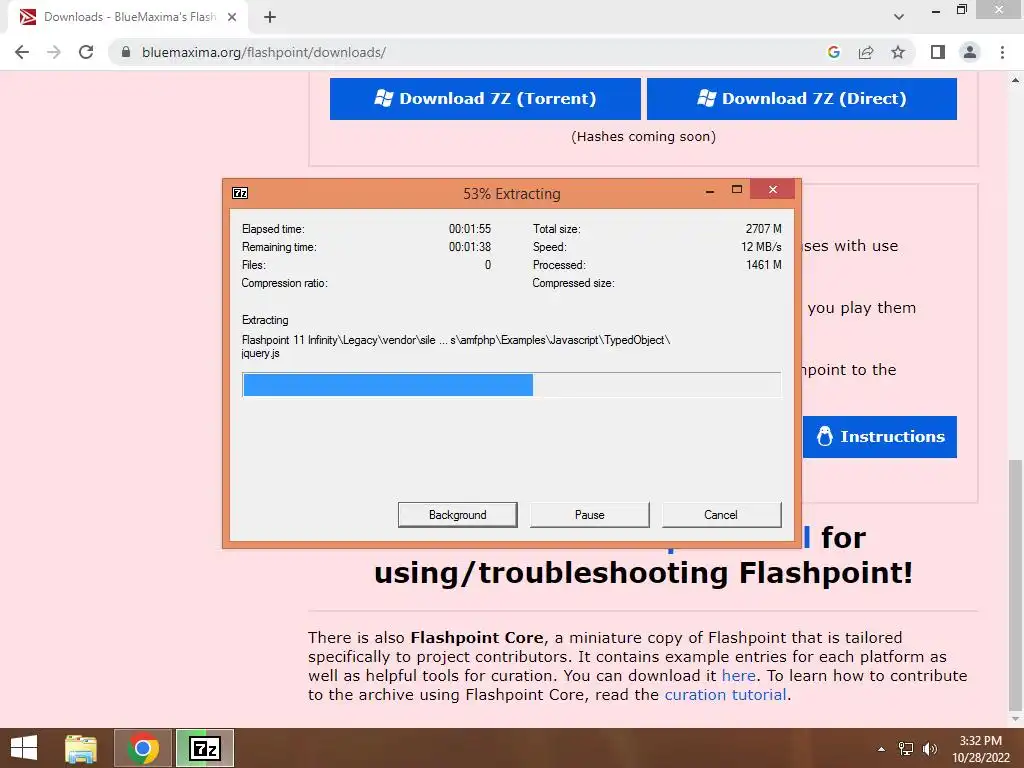Close the 53% Extracting dialog
The height and width of the screenshot is (768, 1024).
pyautogui.click(x=773, y=189)
